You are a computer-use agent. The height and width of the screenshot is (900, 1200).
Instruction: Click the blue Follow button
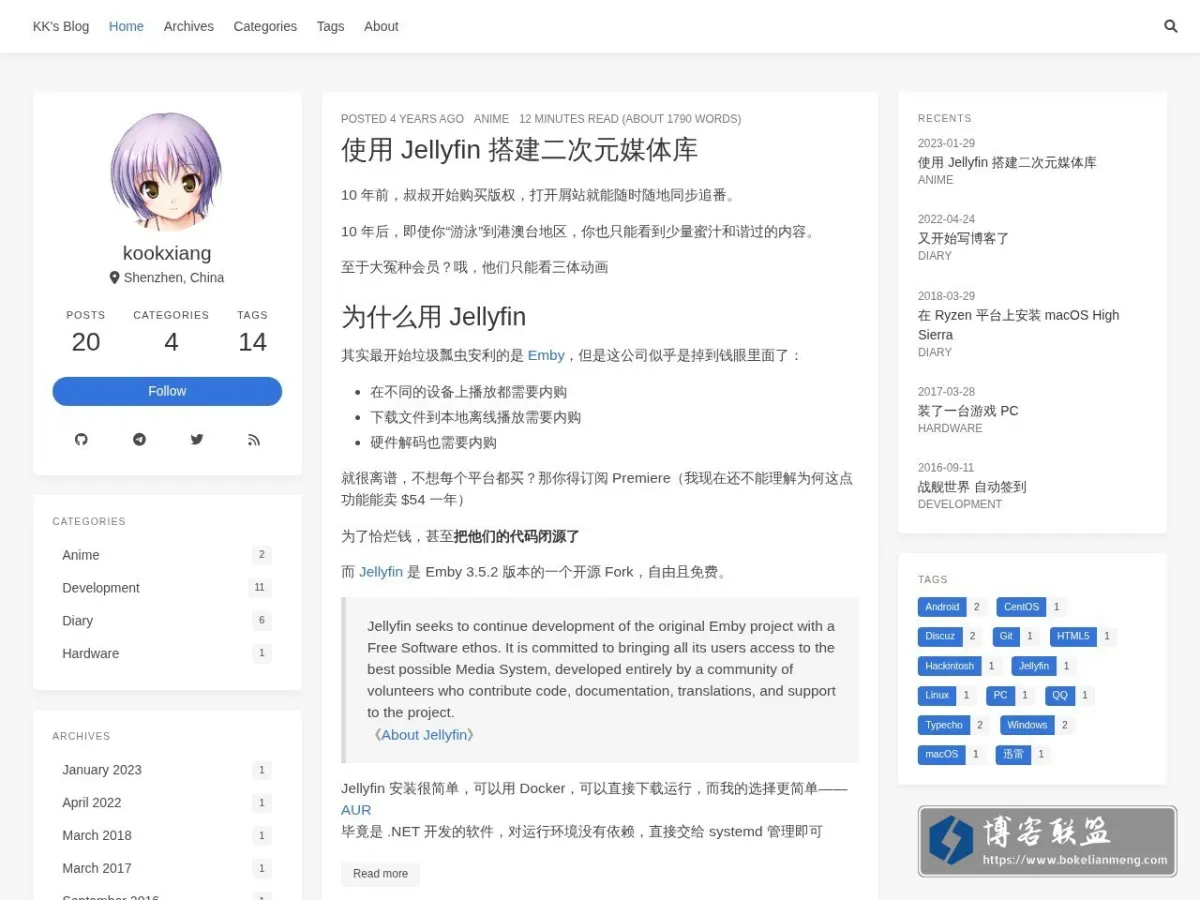[x=167, y=391]
